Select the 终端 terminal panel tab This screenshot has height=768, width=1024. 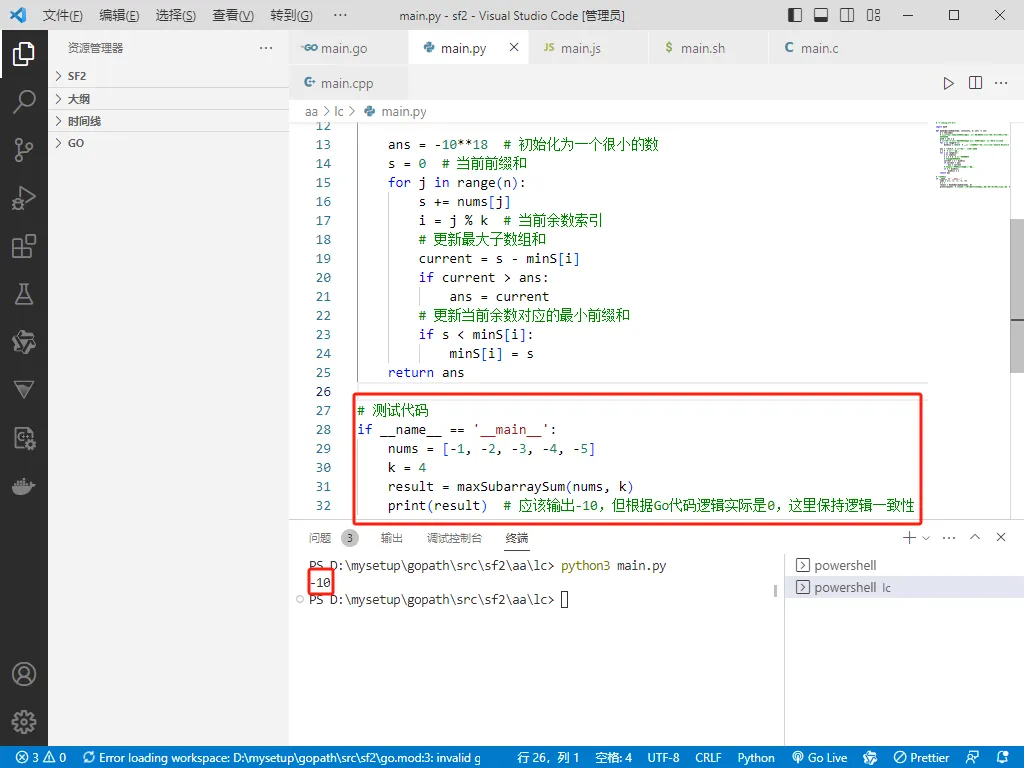pos(517,537)
